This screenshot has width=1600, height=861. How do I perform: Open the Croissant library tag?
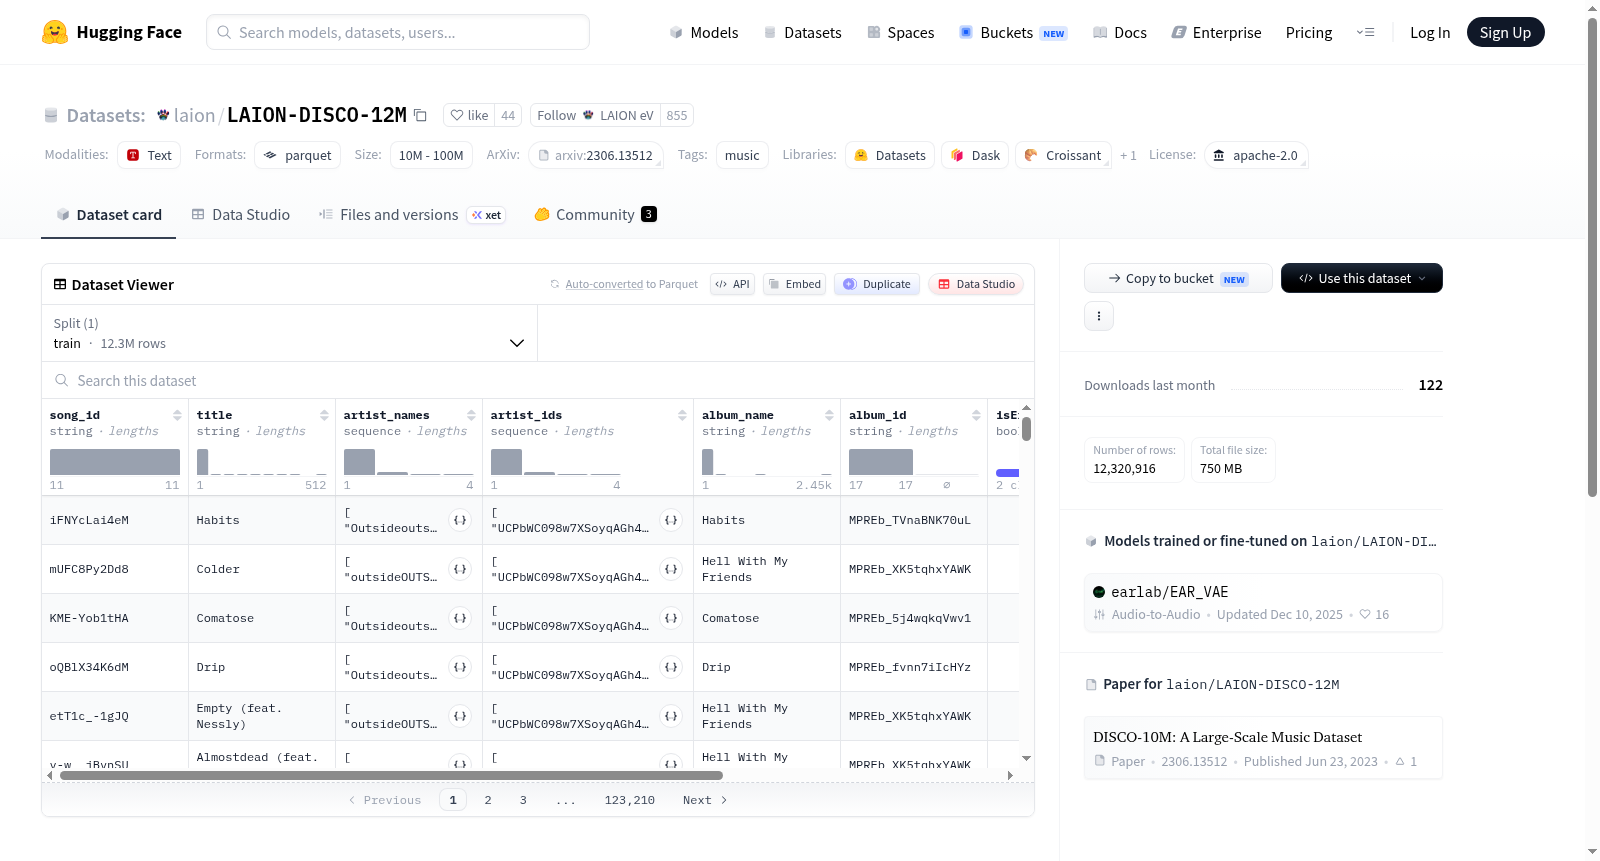tap(1063, 155)
